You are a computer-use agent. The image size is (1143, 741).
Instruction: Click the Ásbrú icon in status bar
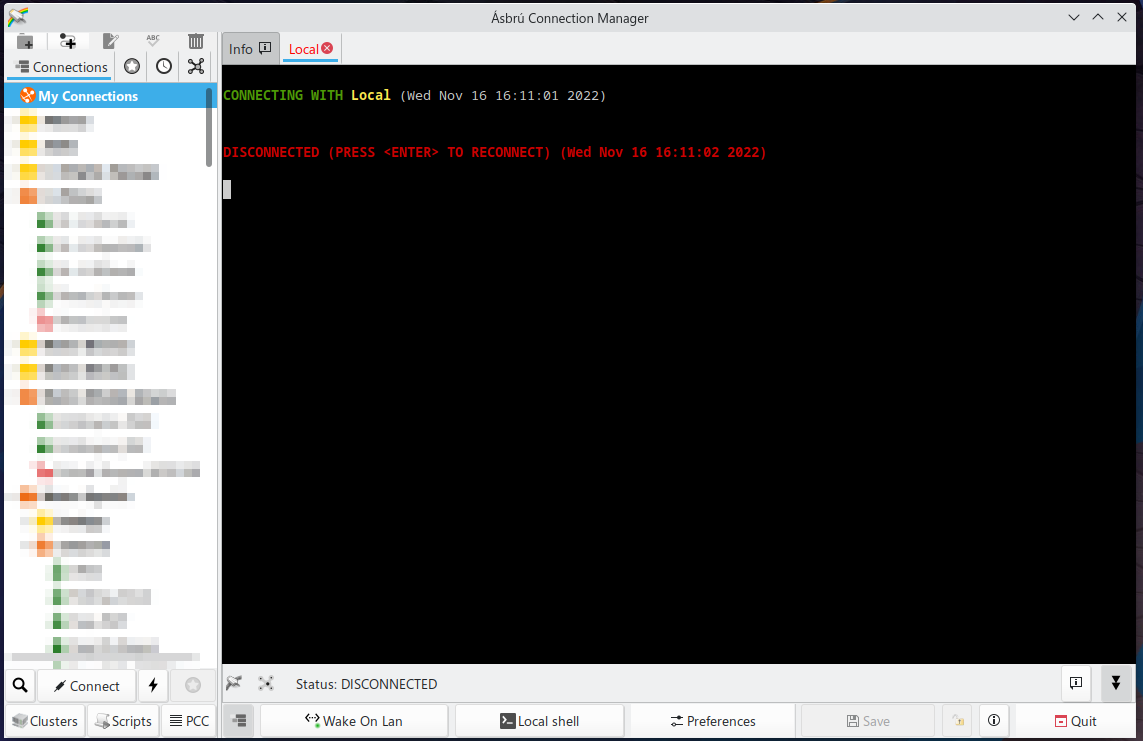point(234,683)
